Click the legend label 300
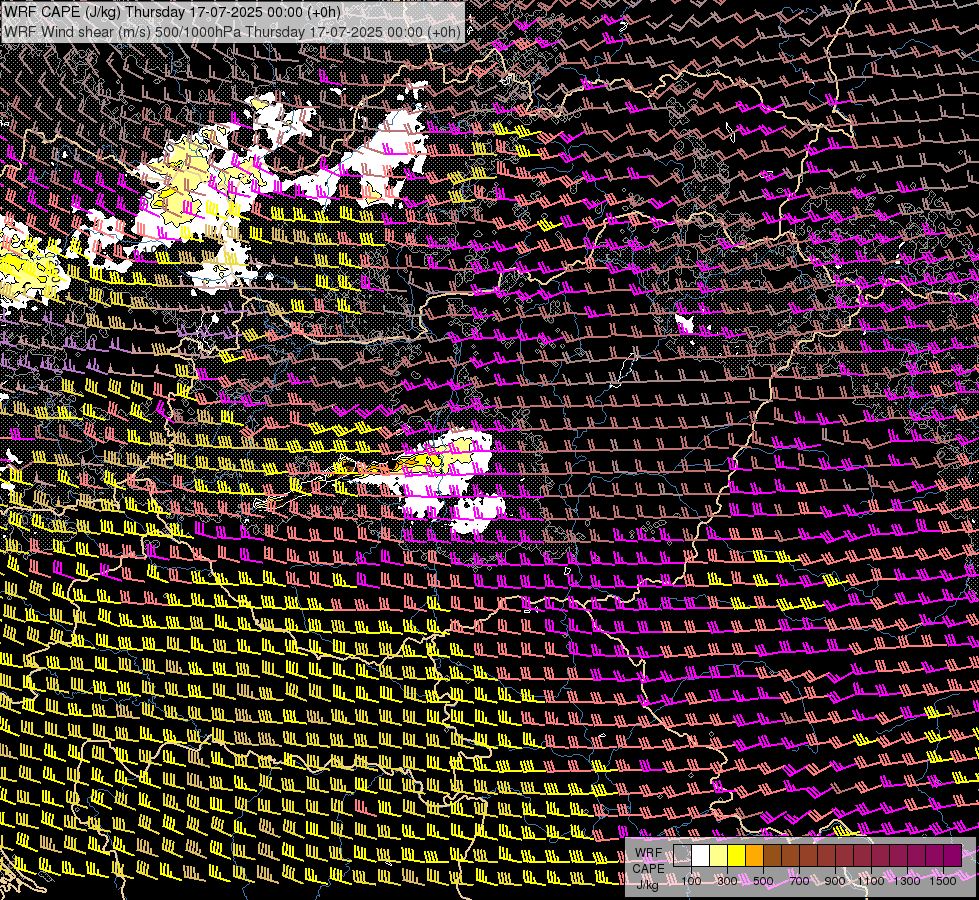979x900 pixels. (727, 881)
